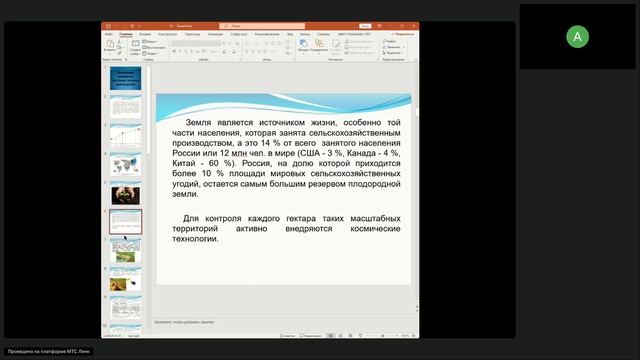This screenshot has height=360, width=640.
Task: Select slide 4 thumbnail with world map
Action: pos(125,164)
